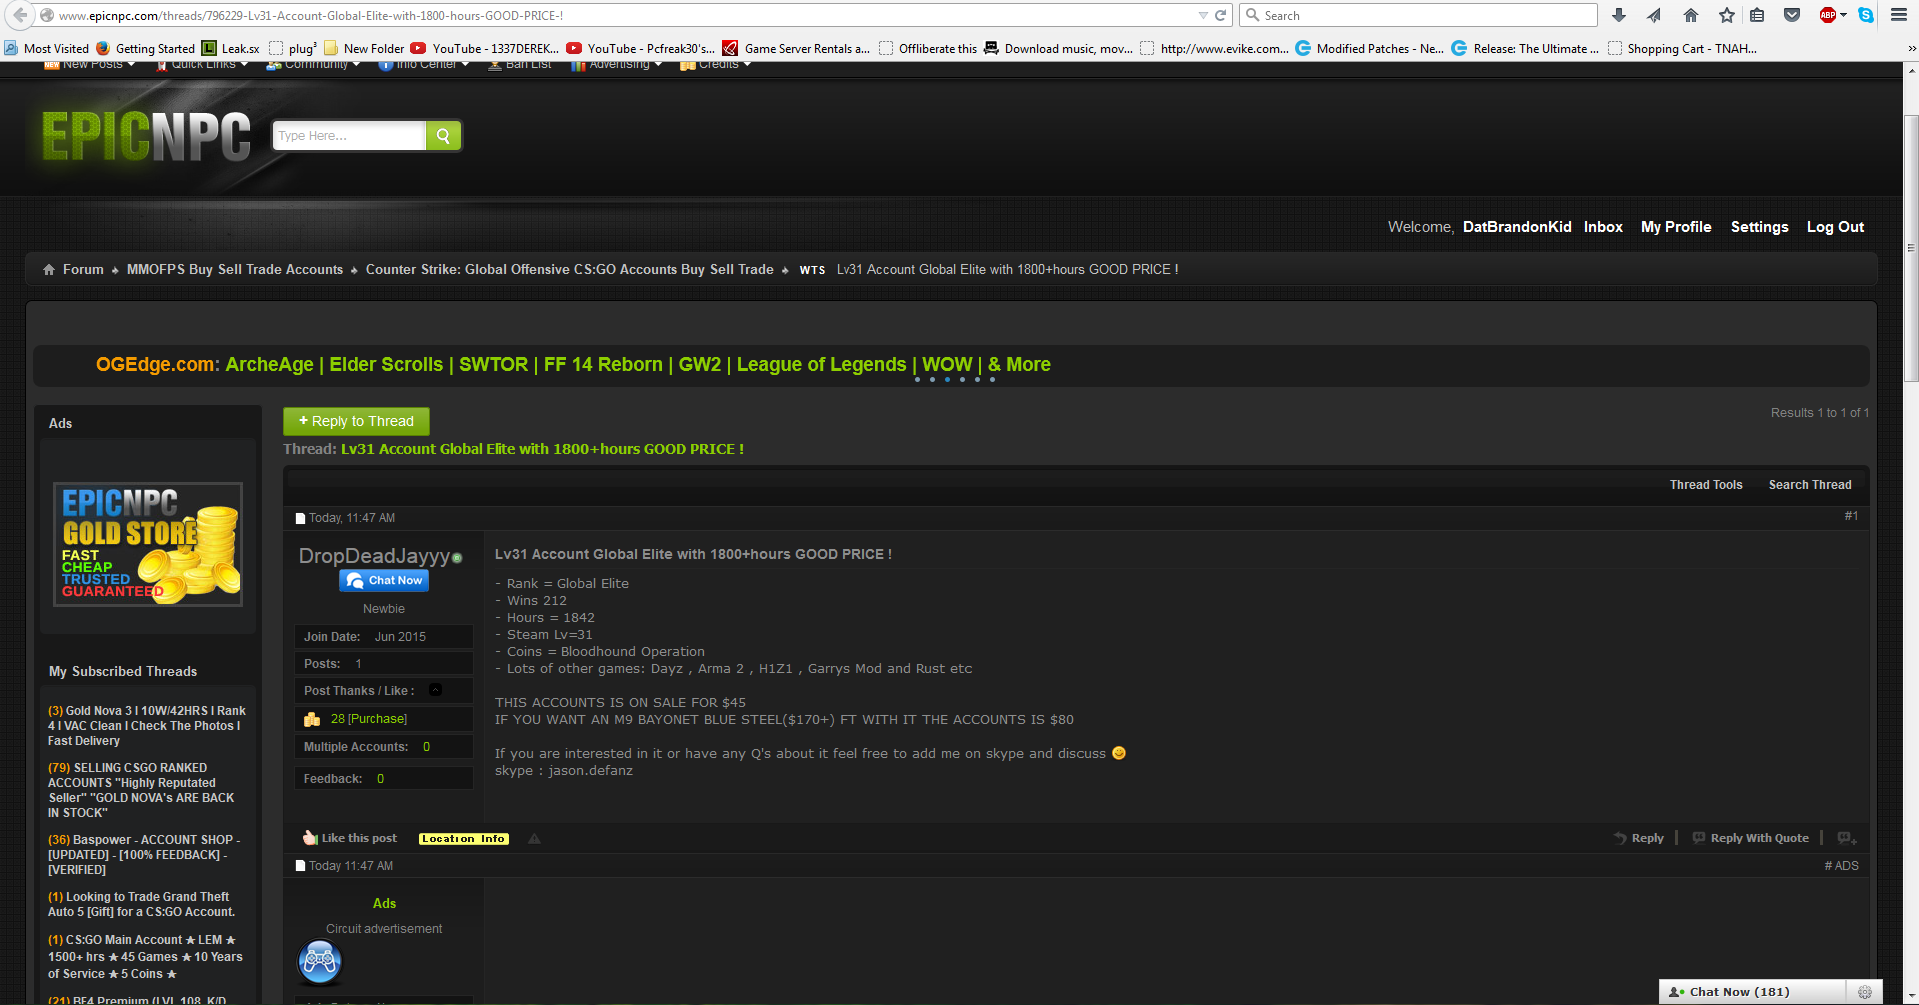Image resolution: width=1919 pixels, height=1005 pixels.
Task: Open the address bar history dropdown arrow
Action: tap(1203, 15)
